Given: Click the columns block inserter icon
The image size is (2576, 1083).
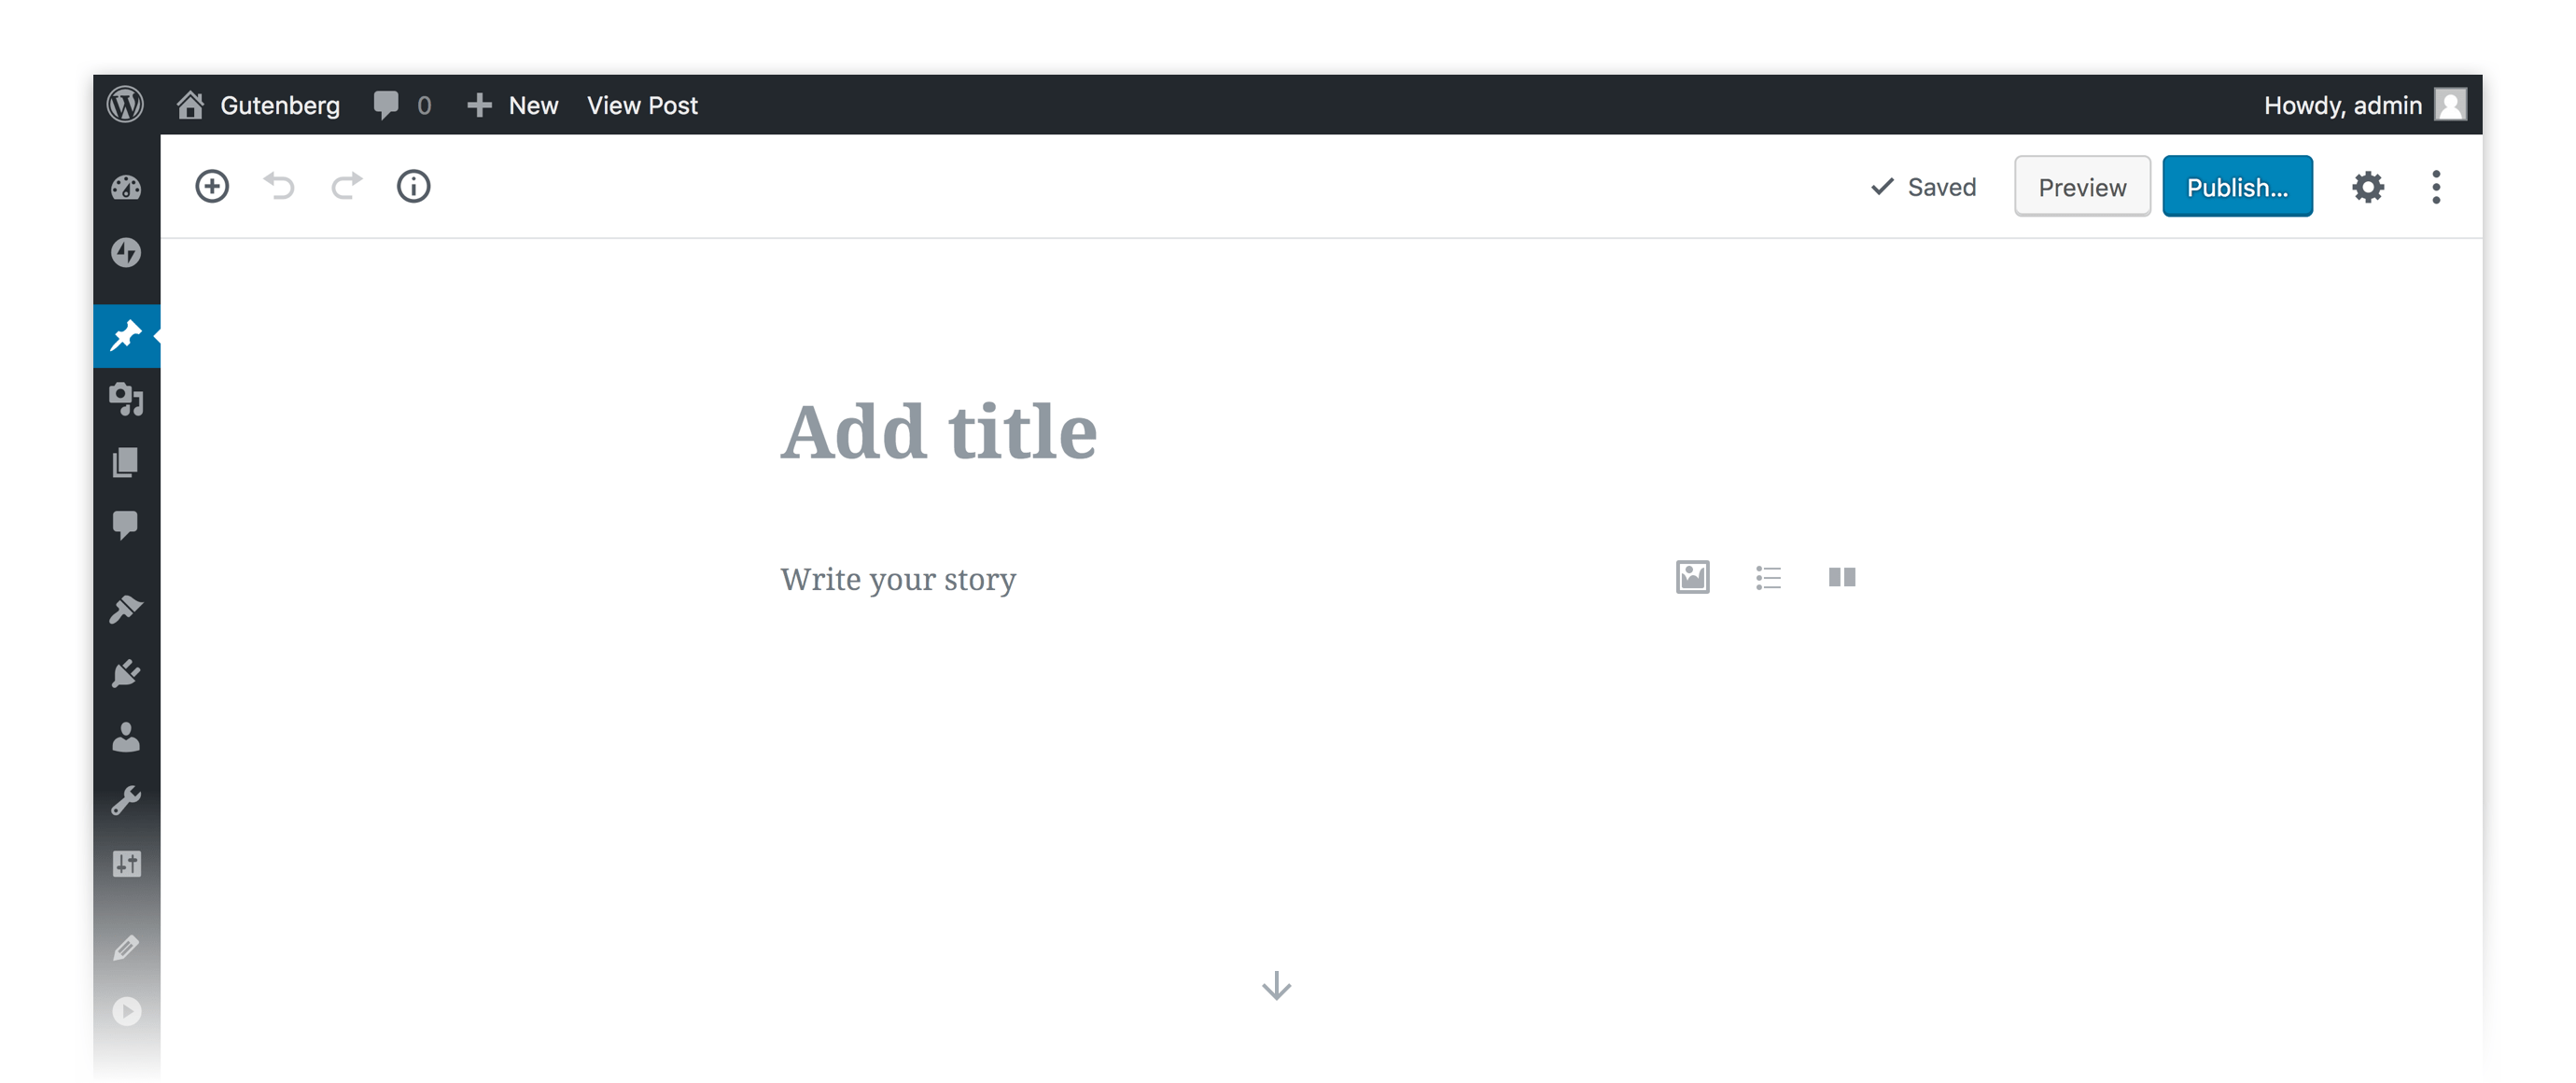Looking at the screenshot, I should click(1843, 577).
